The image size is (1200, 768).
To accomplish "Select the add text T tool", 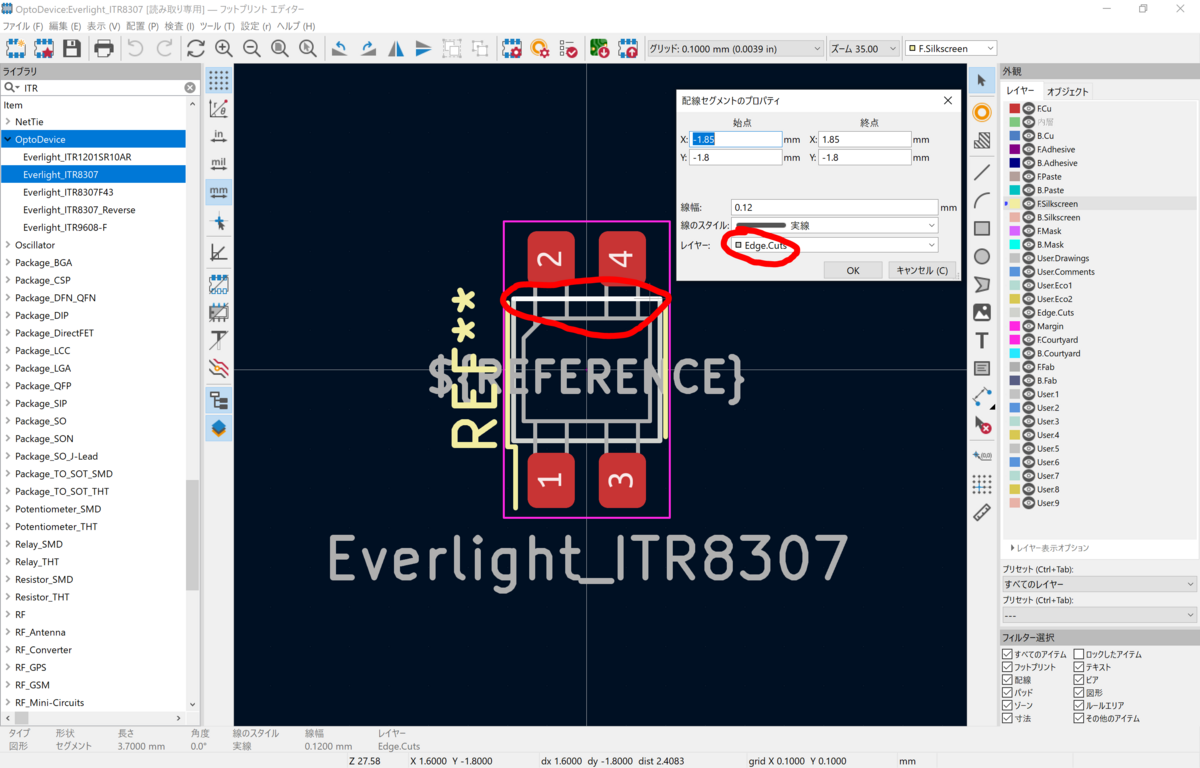I will point(982,341).
